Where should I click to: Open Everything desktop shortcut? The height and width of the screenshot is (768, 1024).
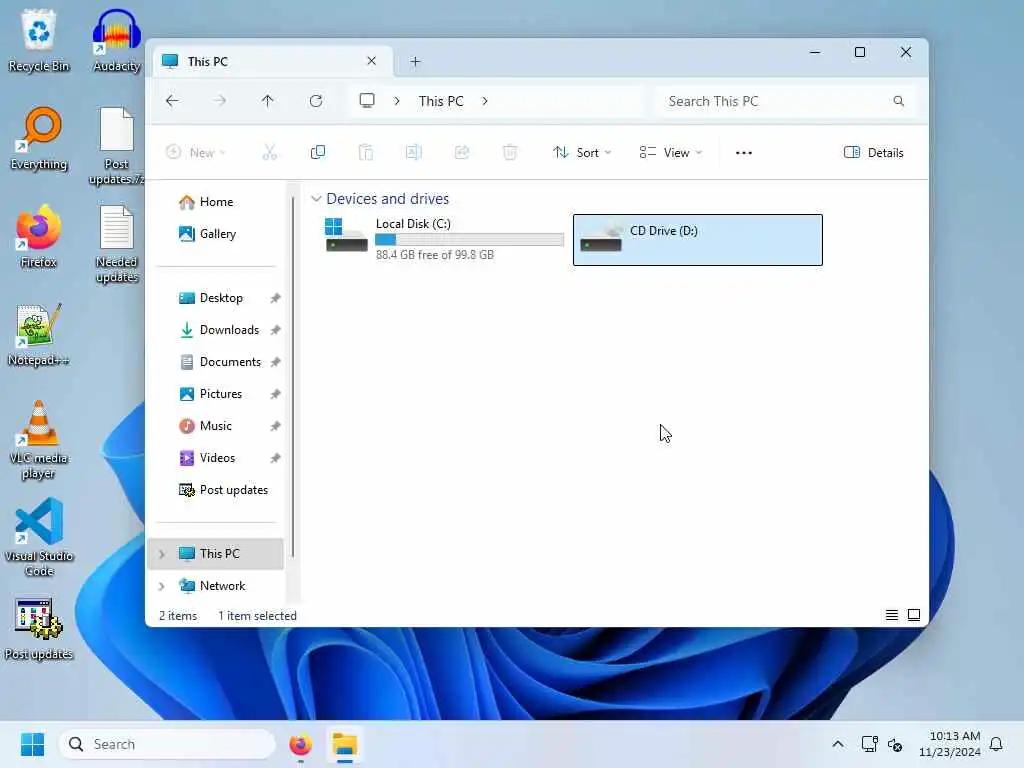click(39, 138)
